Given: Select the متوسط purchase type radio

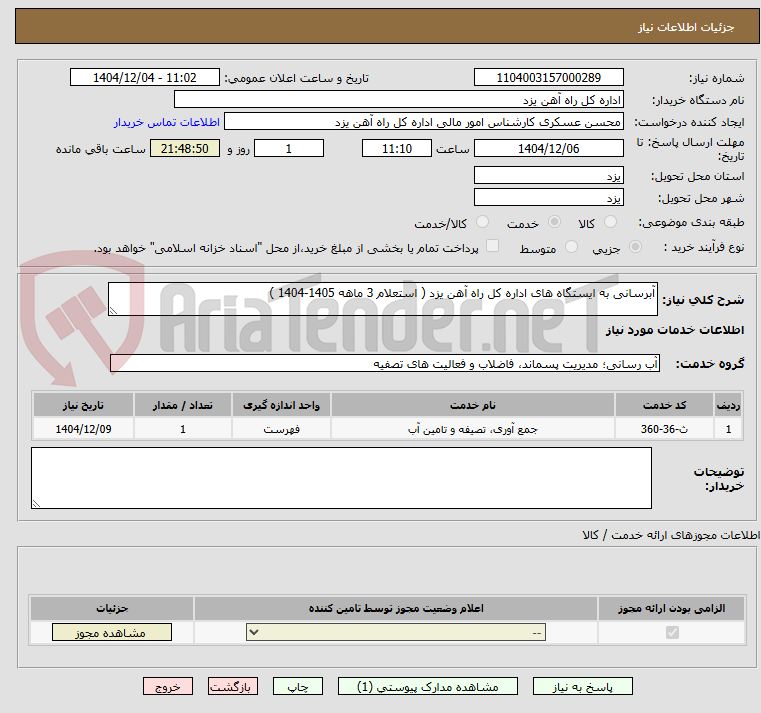Looking at the screenshot, I should [572, 247].
